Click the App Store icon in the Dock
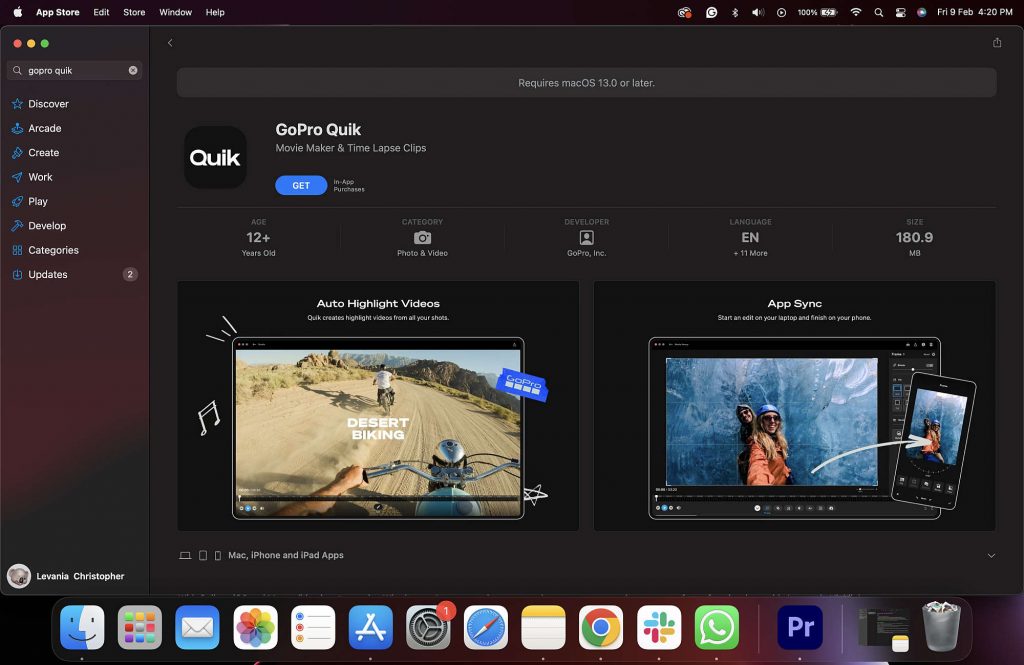Image resolution: width=1024 pixels, height=665 pixels. [371, 627]
